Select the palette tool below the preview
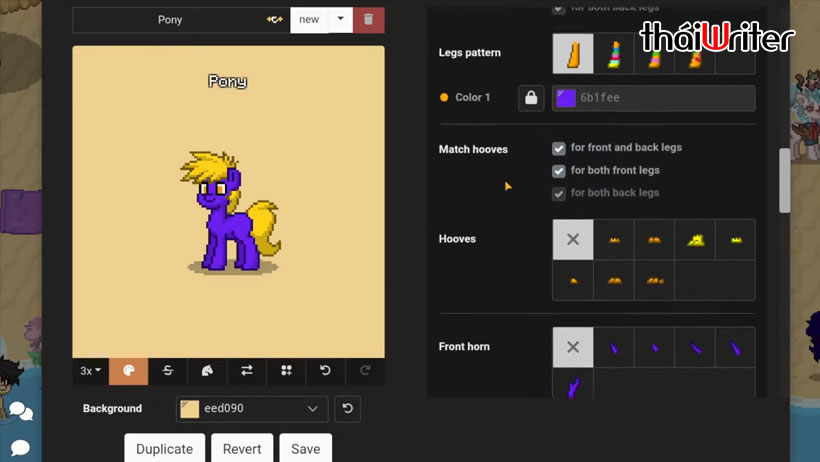Image resolution: width=820 pixels, height=462 pixels. 129,371
